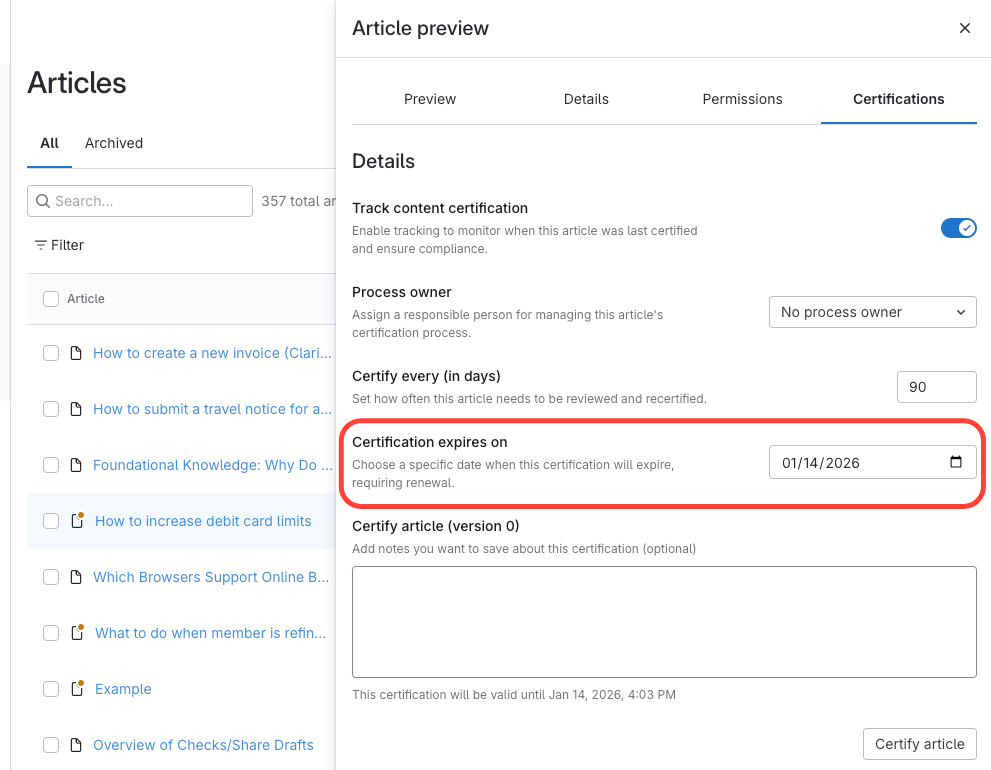Switch to the Permissions tab
The height and width of the screenshot is (770, 991).
point(742,99)
